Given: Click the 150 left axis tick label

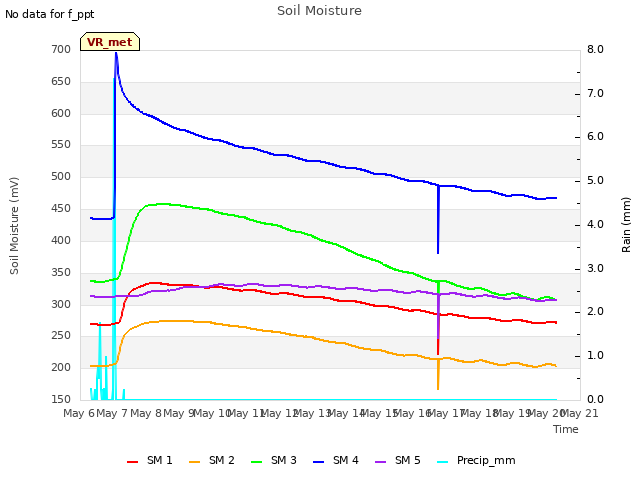Looking at the screenshot, I should click(61, 399).
